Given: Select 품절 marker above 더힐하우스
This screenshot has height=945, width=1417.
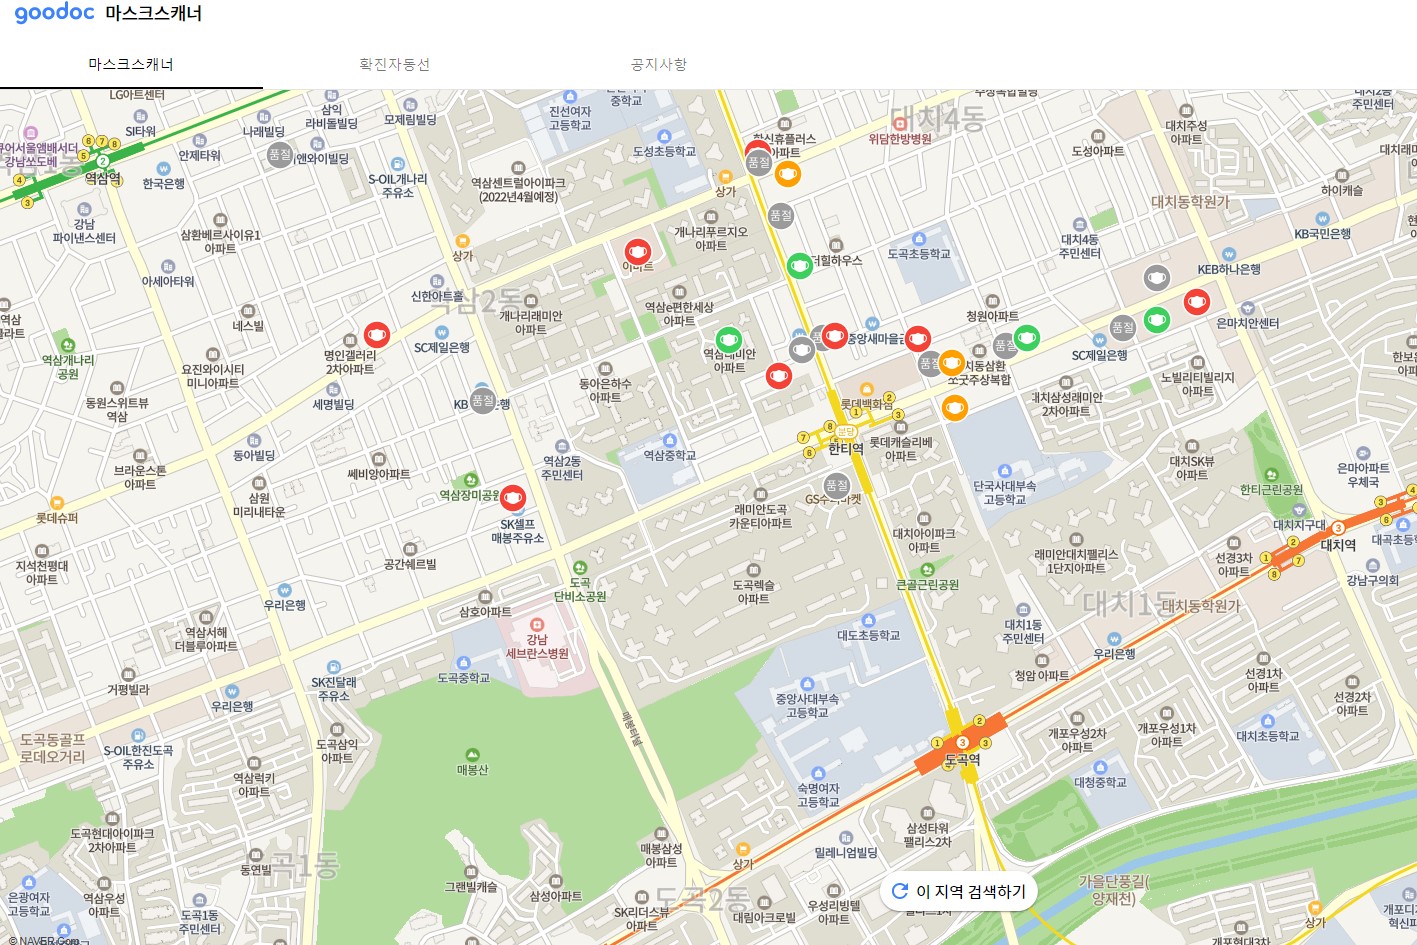Looking at the screenshot, I should pyautogui.click(x=781, y=215).
